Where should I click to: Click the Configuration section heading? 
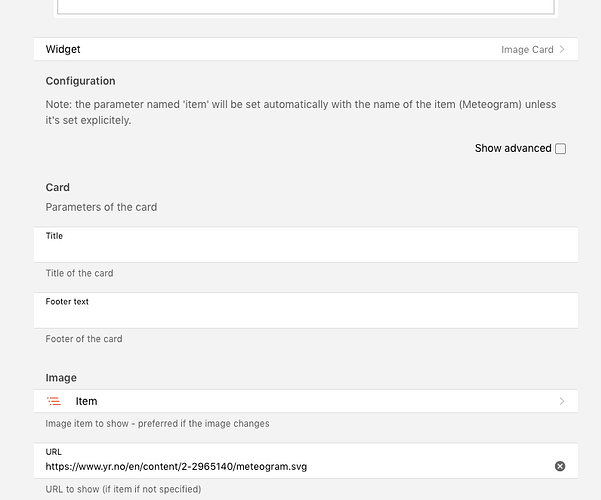80,81
